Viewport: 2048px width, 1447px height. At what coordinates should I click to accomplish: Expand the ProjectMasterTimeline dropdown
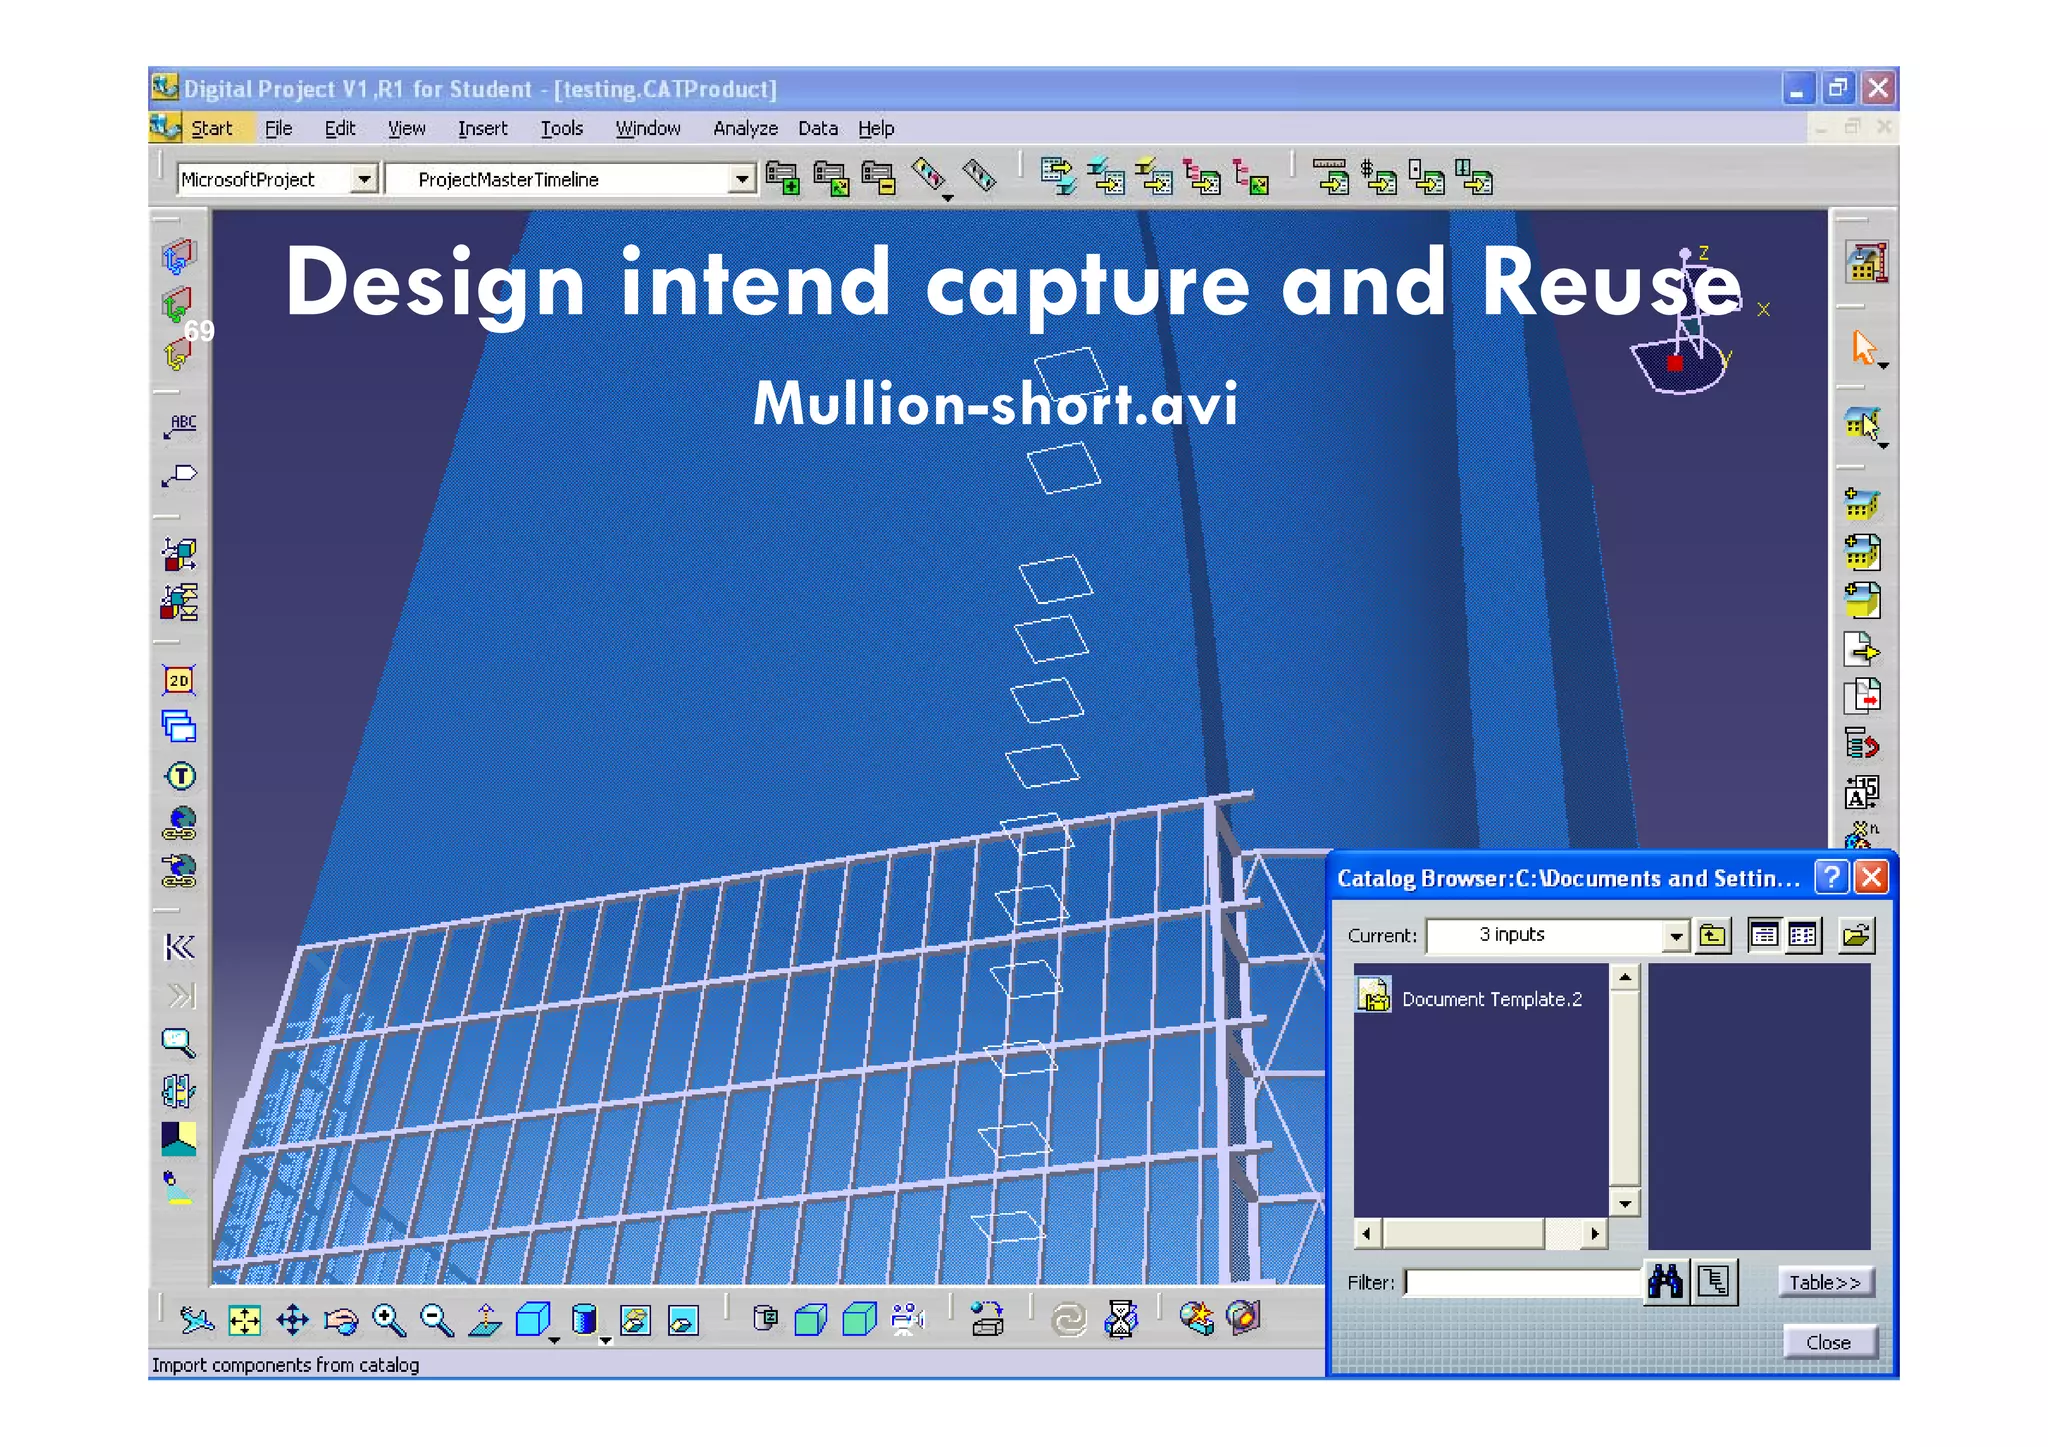point(741,180)
